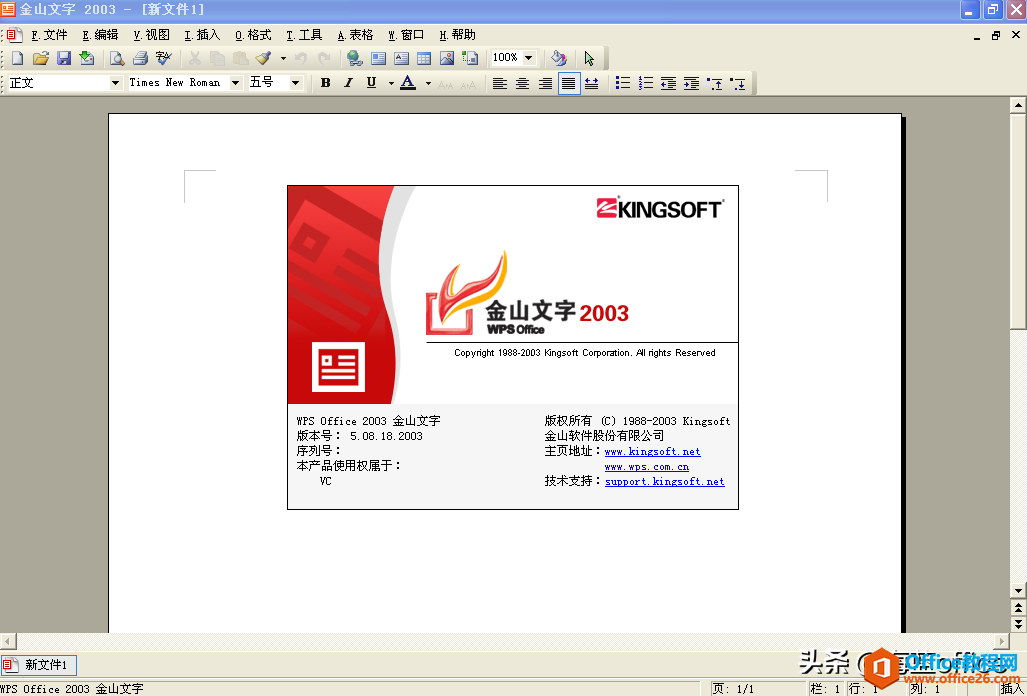Expand the font color arrow

point(428,83)
